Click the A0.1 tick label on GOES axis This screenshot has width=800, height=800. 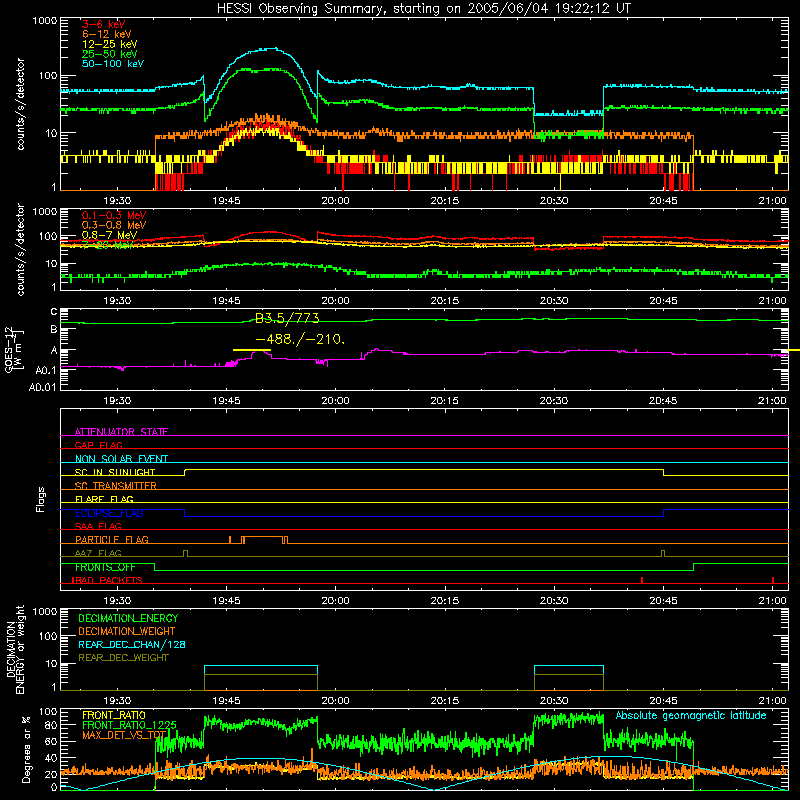[x=46, y=370]
